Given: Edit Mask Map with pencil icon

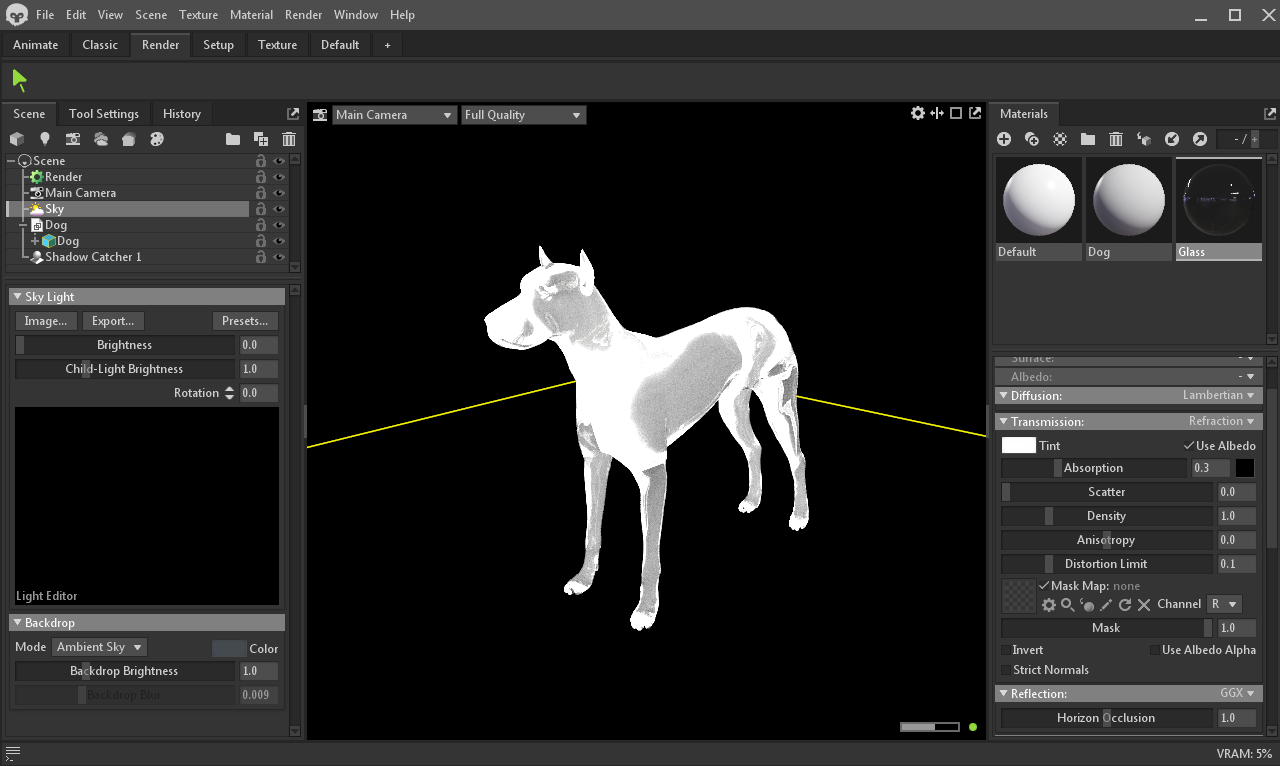Looking at the screenshot, I should (1106, 605).
